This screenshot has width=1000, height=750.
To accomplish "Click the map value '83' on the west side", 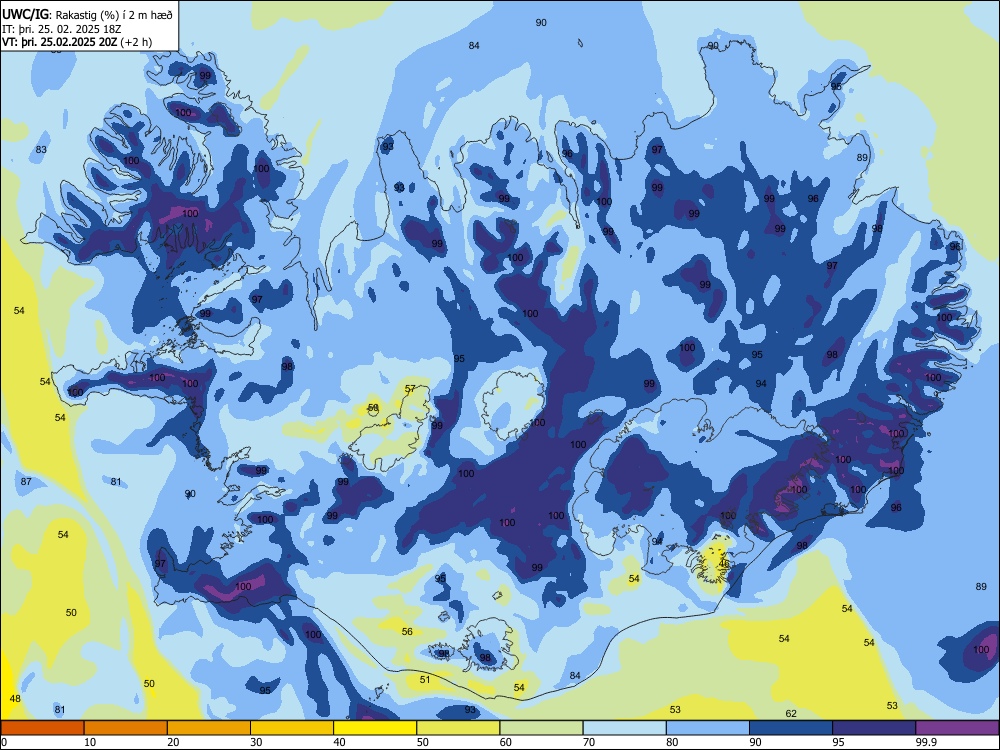I will click(41, 149).
